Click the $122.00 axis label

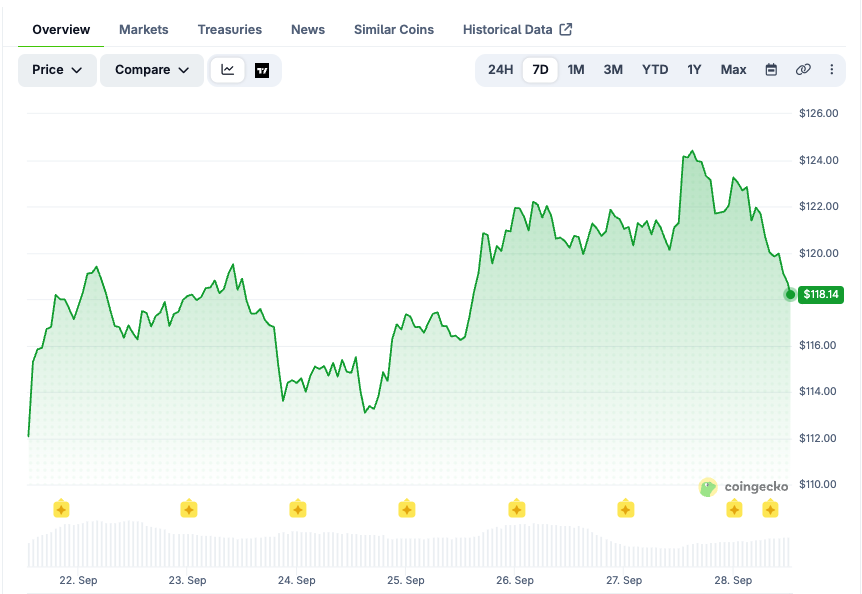pos(819,206)
